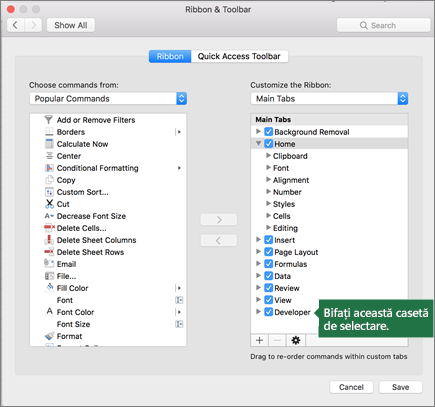Toggle the Page Layout checkbox
Image resolution: width=435 pixels, height=407 pixels.
tap(269, 252)
